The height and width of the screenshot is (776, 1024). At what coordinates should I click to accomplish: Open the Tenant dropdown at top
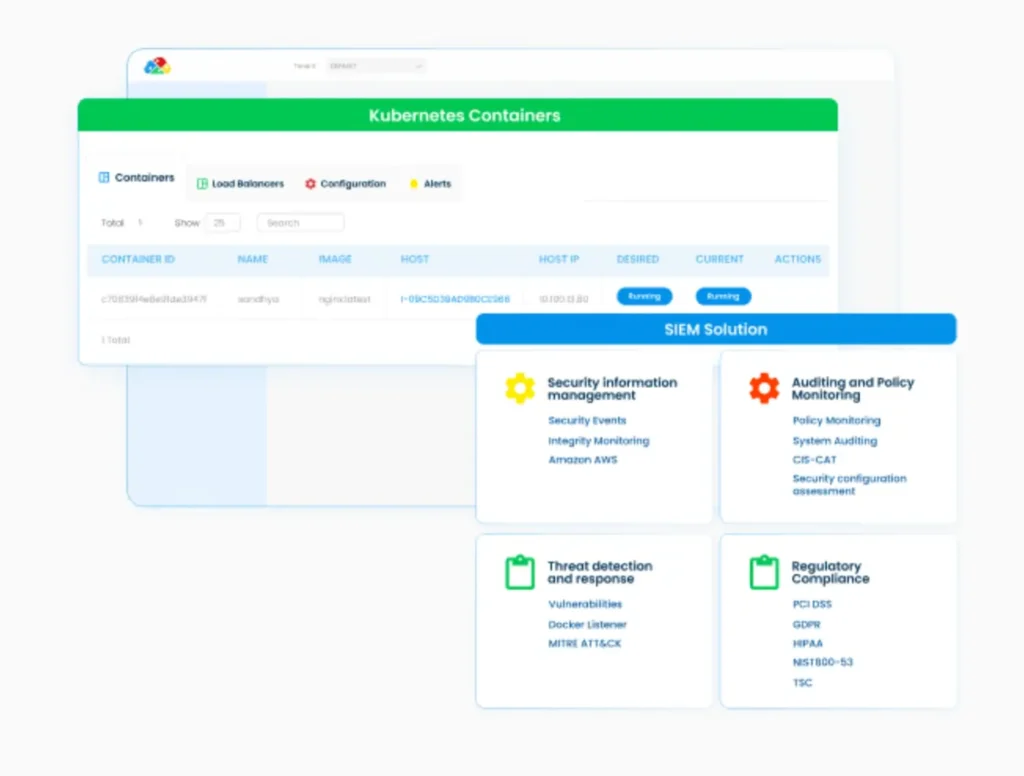(x=376, y=66)
